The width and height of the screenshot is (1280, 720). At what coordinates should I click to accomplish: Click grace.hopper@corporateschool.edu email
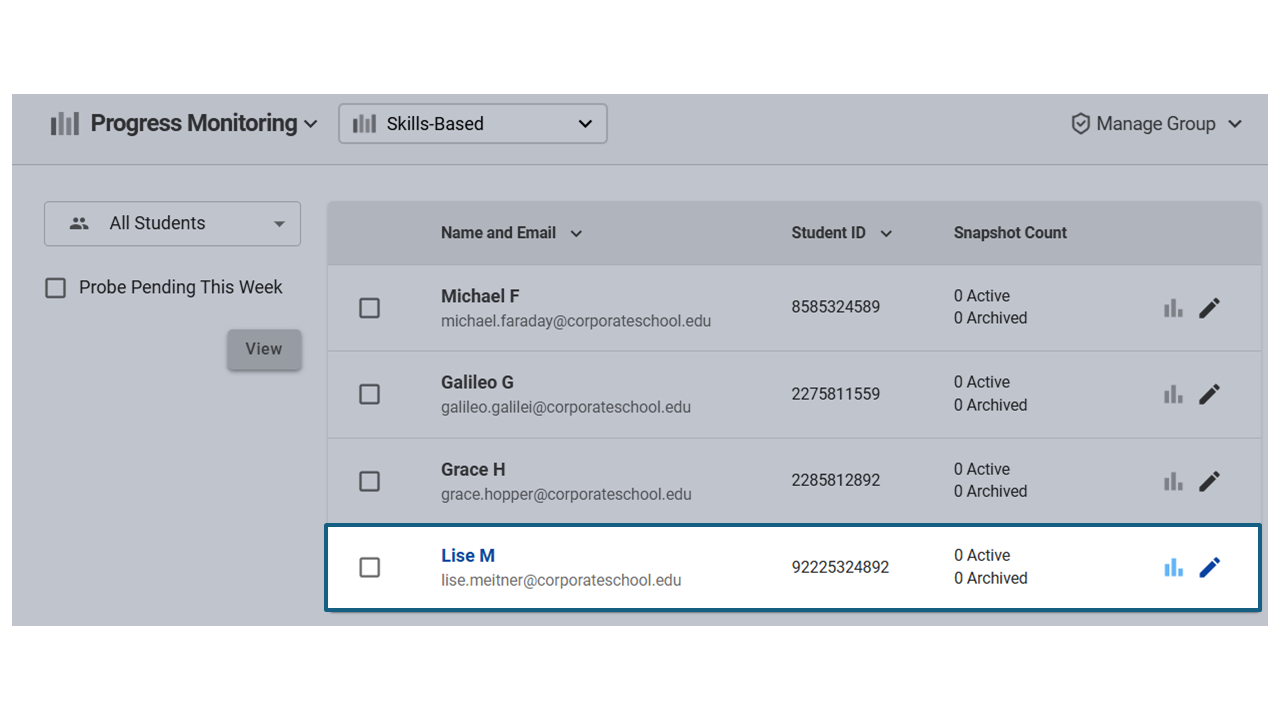click(x=566, y=494)
